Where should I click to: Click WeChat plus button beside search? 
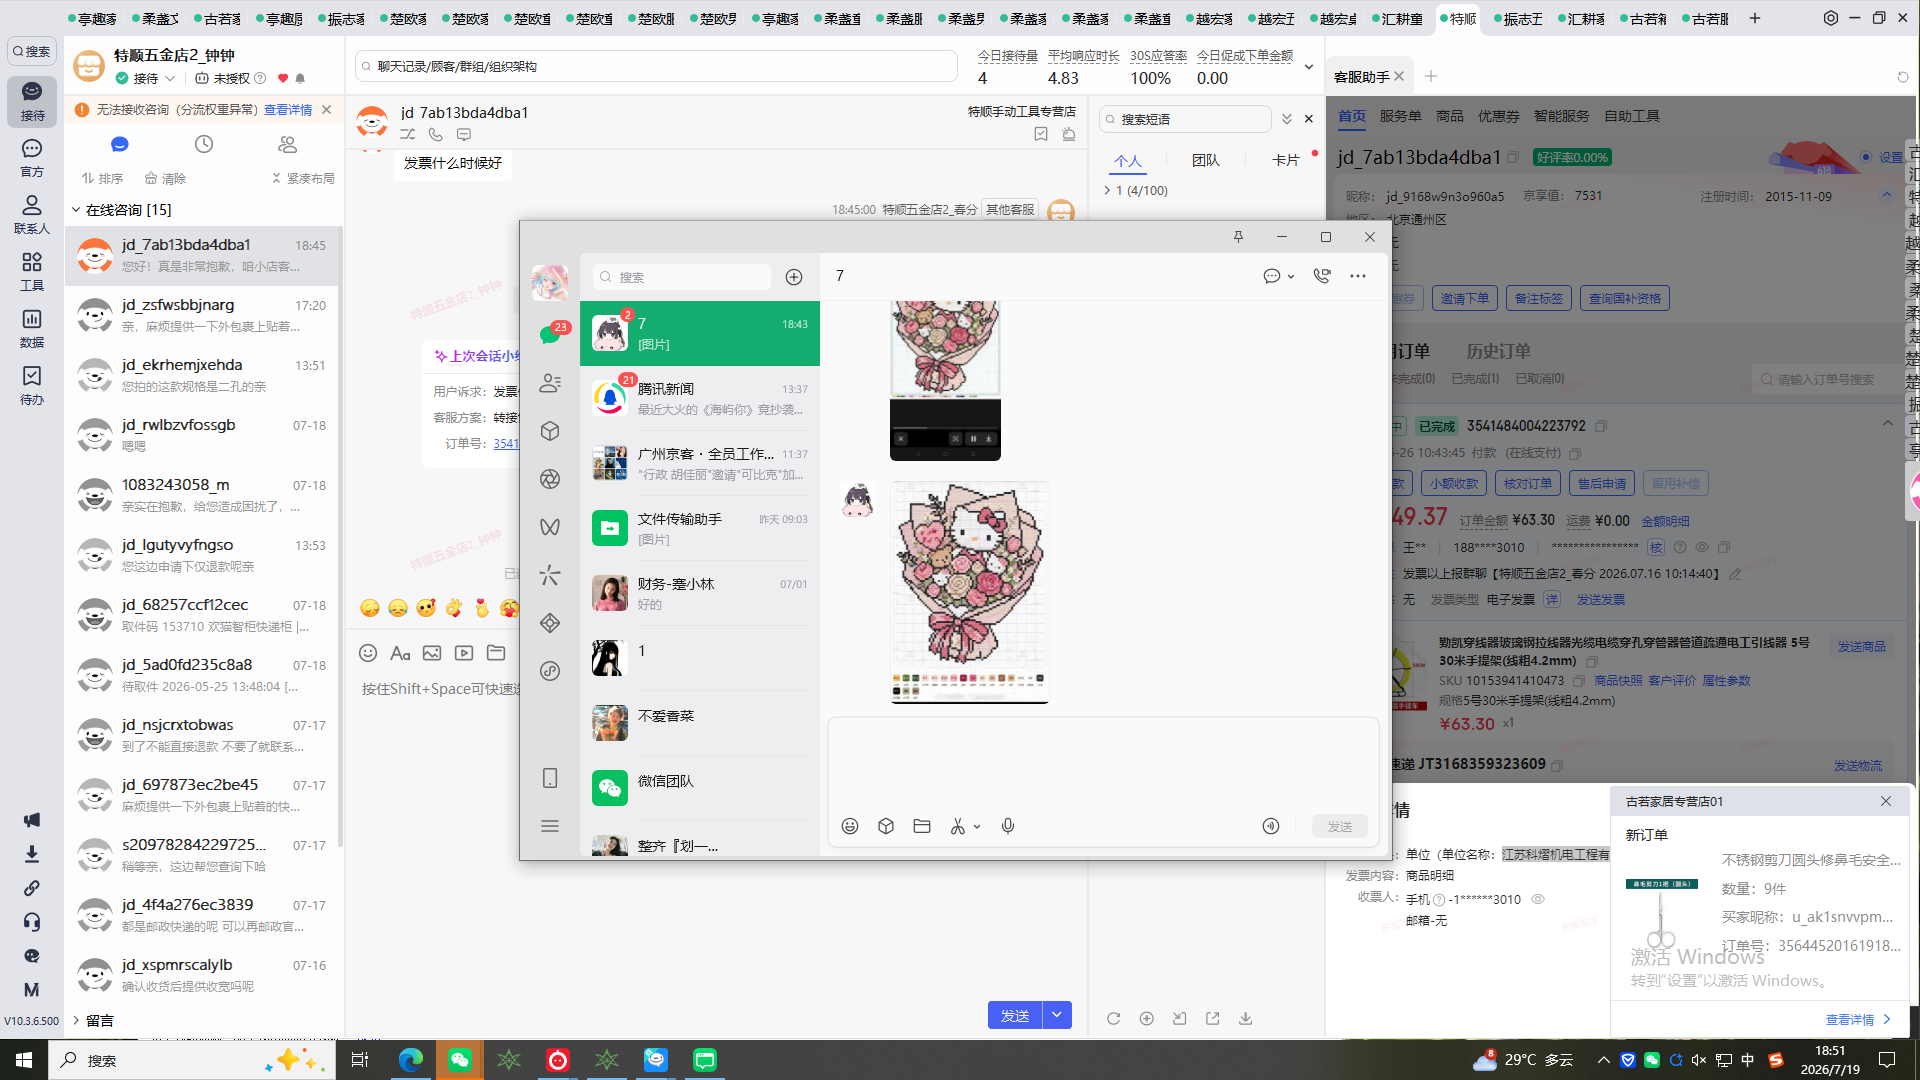click(x=794, y=277)
